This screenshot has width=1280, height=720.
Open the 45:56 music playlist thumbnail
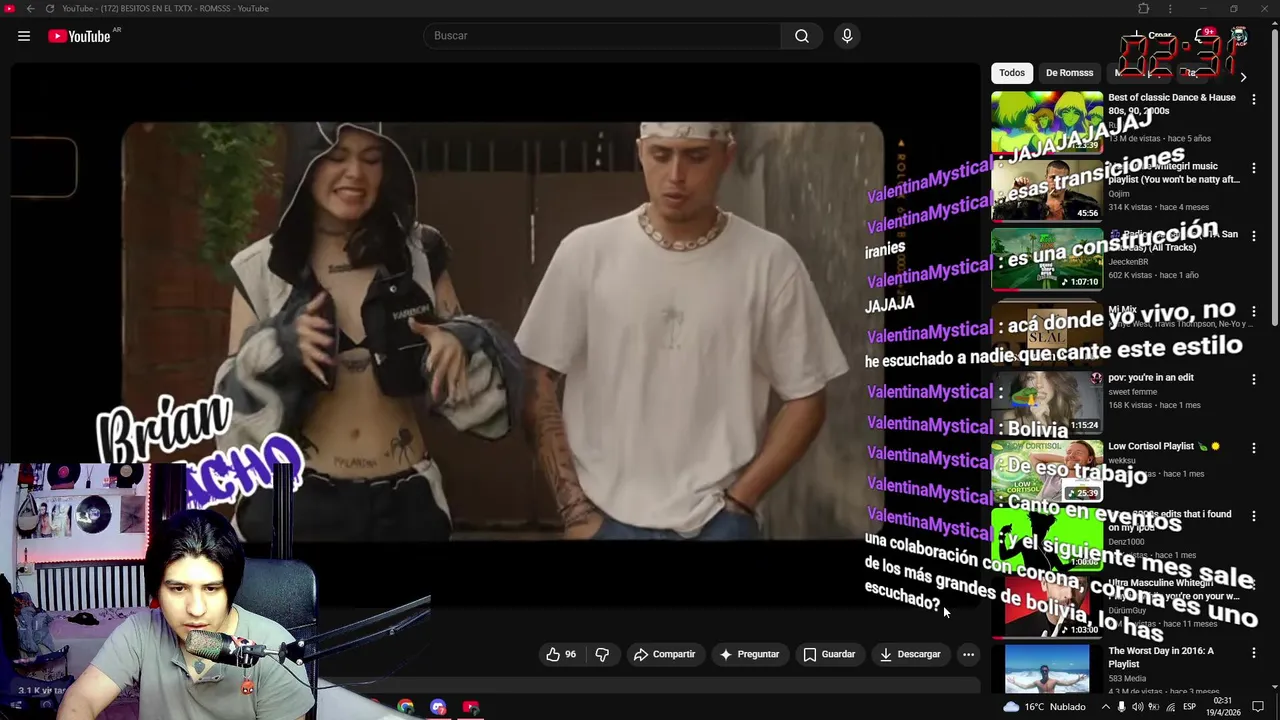[x=1047, y=190]
